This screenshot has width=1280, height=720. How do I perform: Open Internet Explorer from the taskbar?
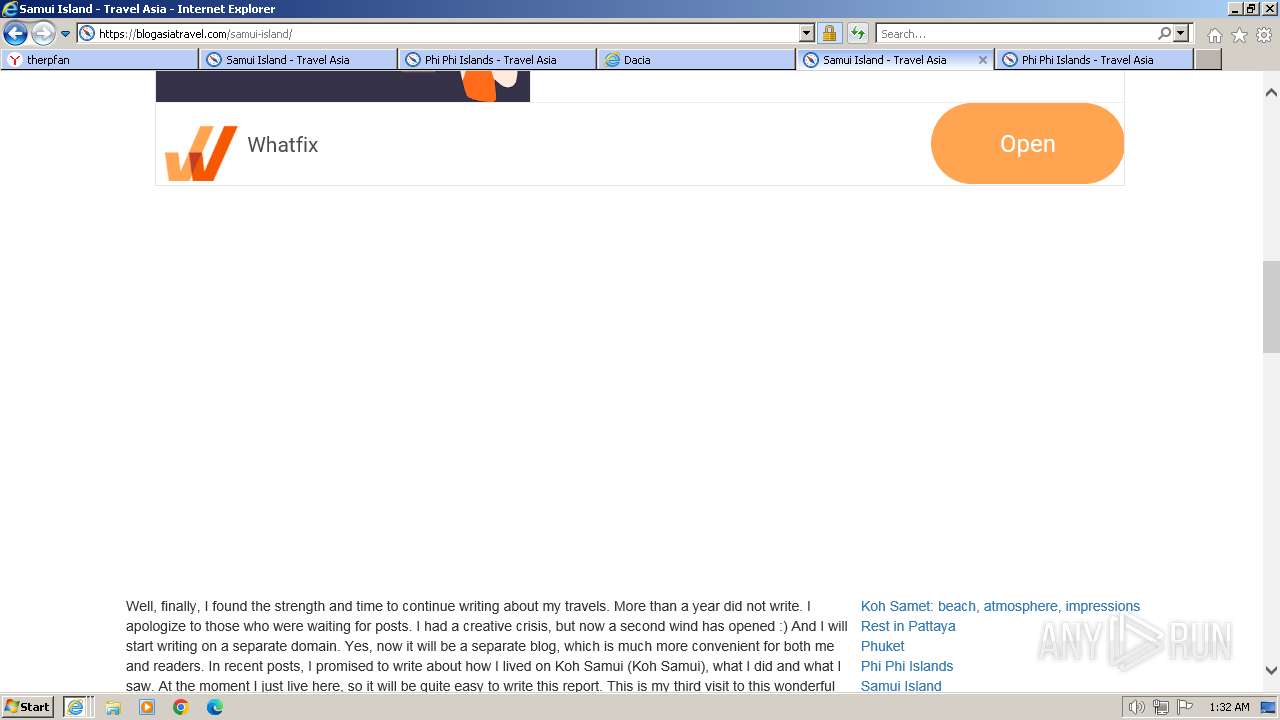75,707
